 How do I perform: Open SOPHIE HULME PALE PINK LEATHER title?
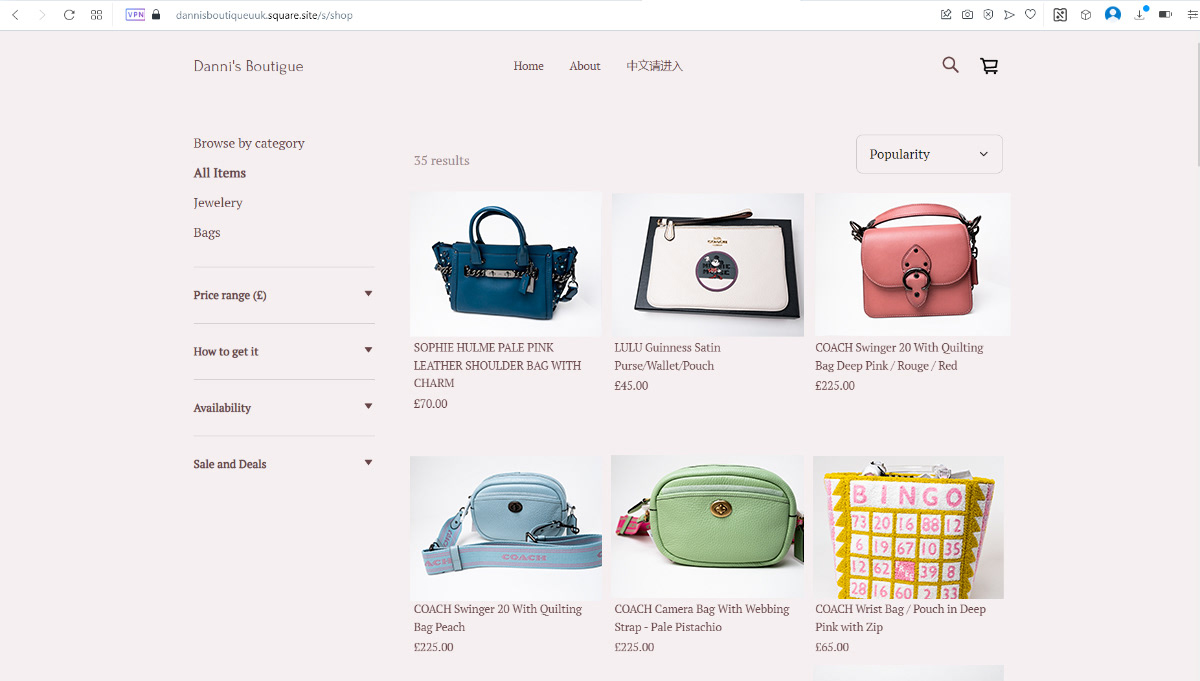[x=498, y=365]
